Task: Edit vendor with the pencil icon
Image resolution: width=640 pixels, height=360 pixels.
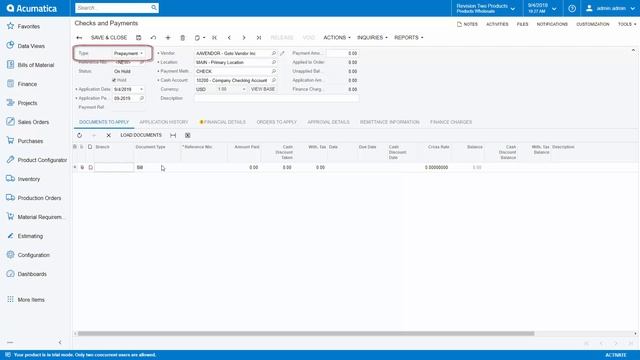Action: 282,53
